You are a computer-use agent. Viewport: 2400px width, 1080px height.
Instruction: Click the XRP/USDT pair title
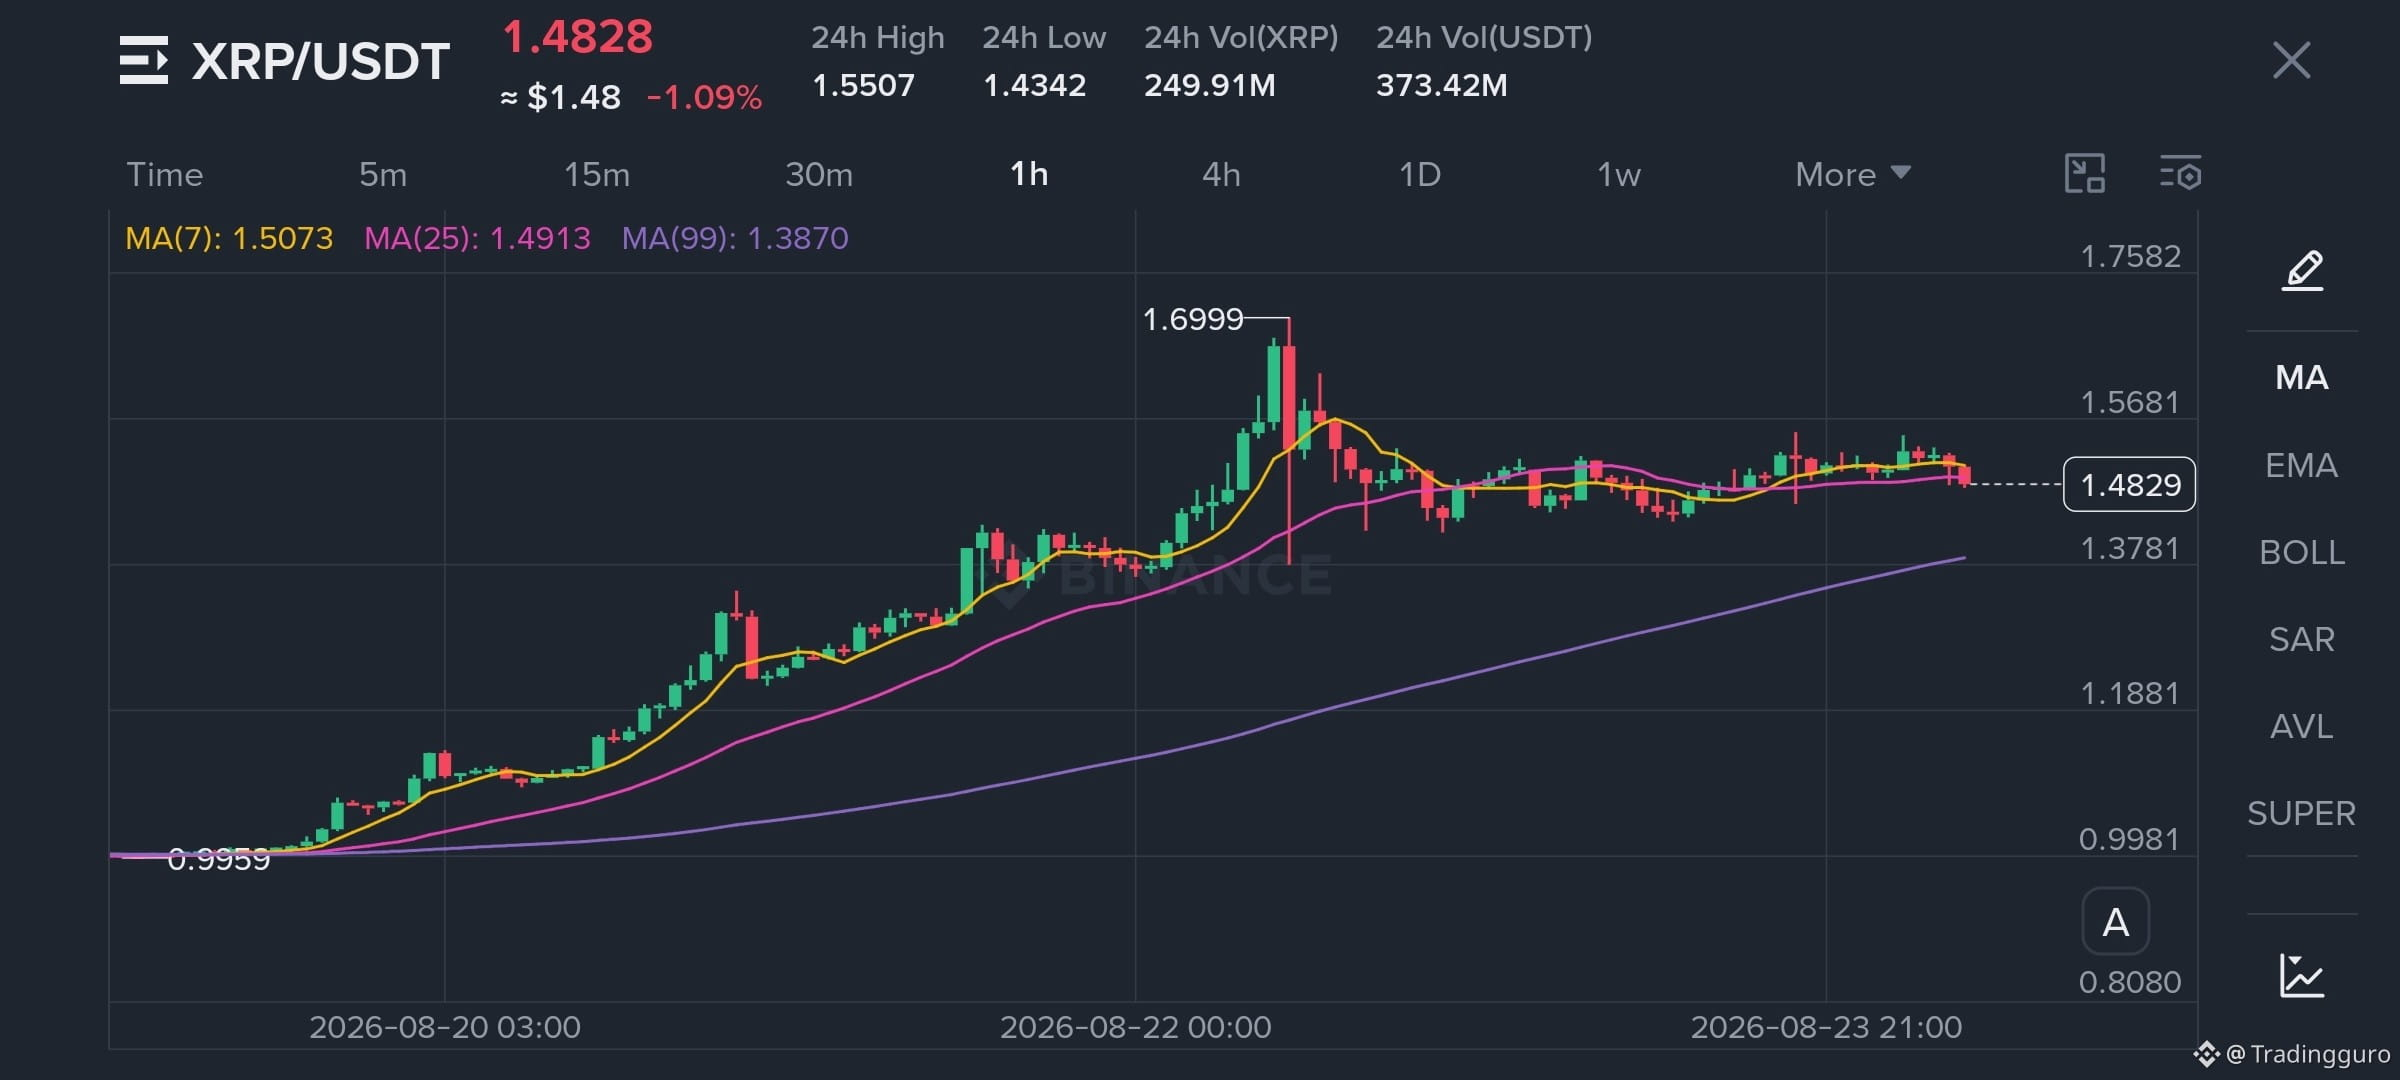tap(320, 61)
